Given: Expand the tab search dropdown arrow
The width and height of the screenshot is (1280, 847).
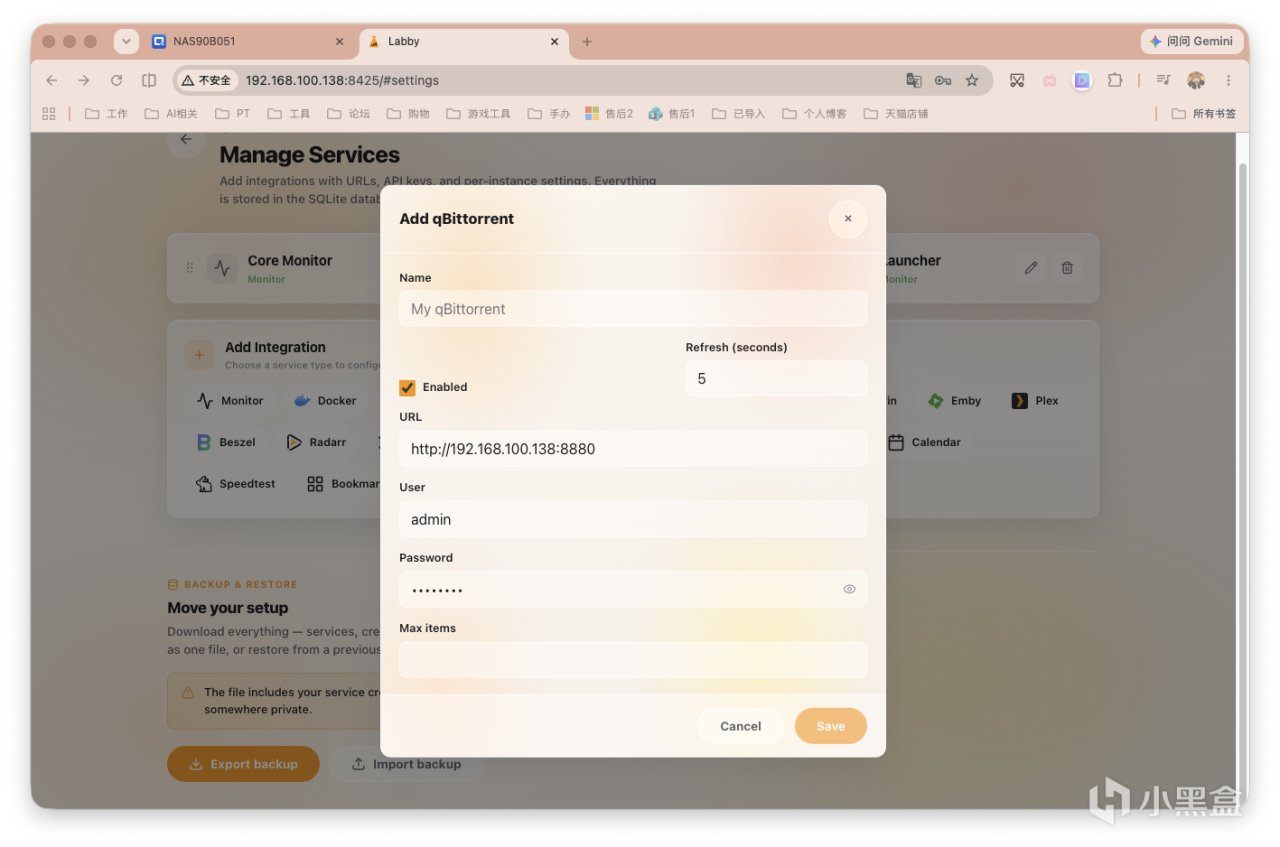Looking at the screenshot, I should coord(126,41).
